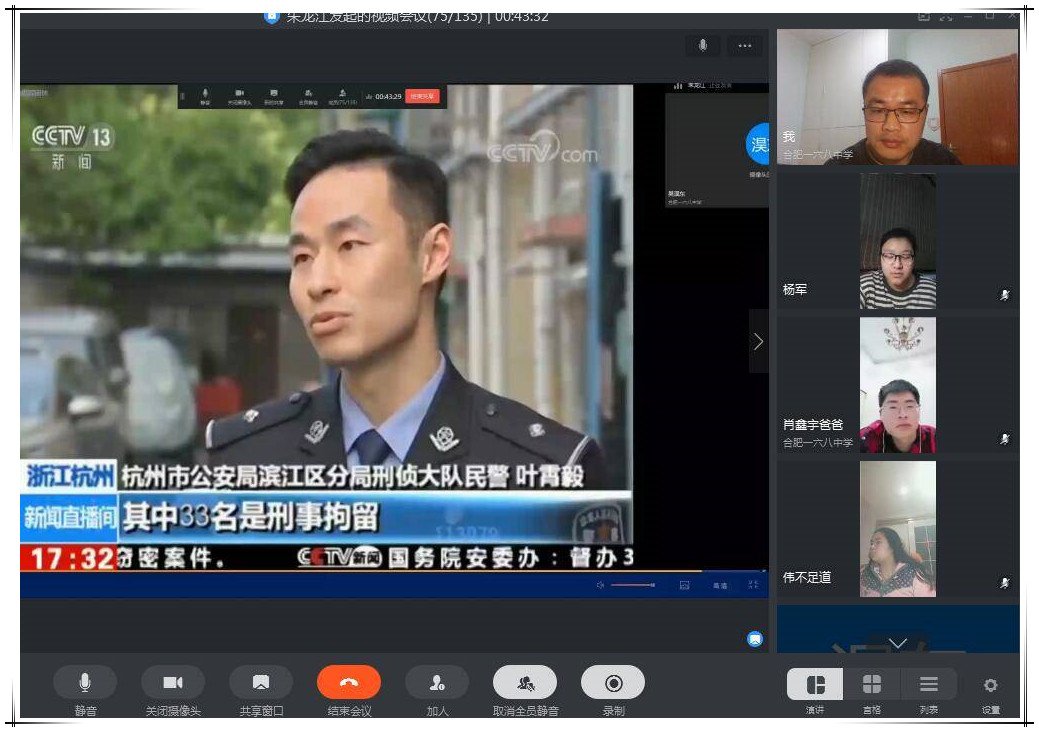Open screen sharing via 共享窗口 icon
Image resolution: width=1039 pixels, height=732 pixels.
pos(260,683)
